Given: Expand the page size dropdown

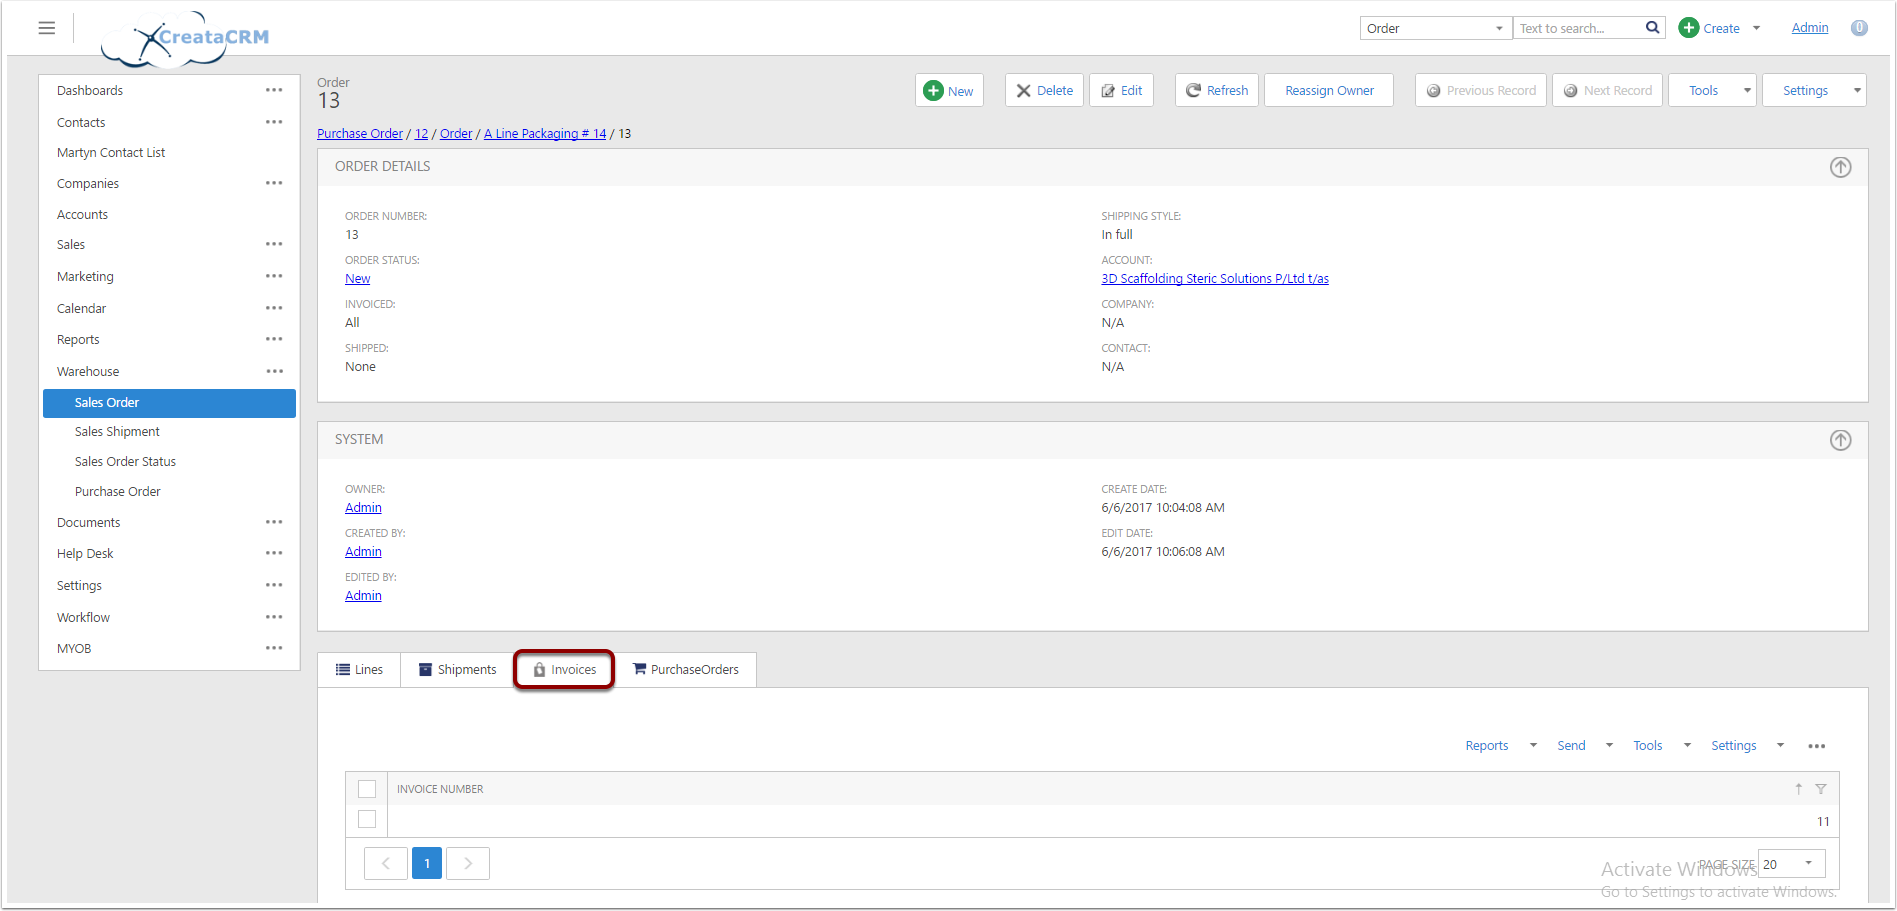Looking at the screenshot, I should (x=1808, y=863).
